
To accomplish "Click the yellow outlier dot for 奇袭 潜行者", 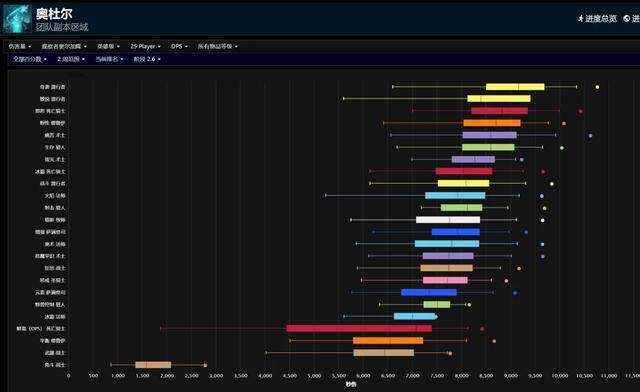I will [597, 87].
